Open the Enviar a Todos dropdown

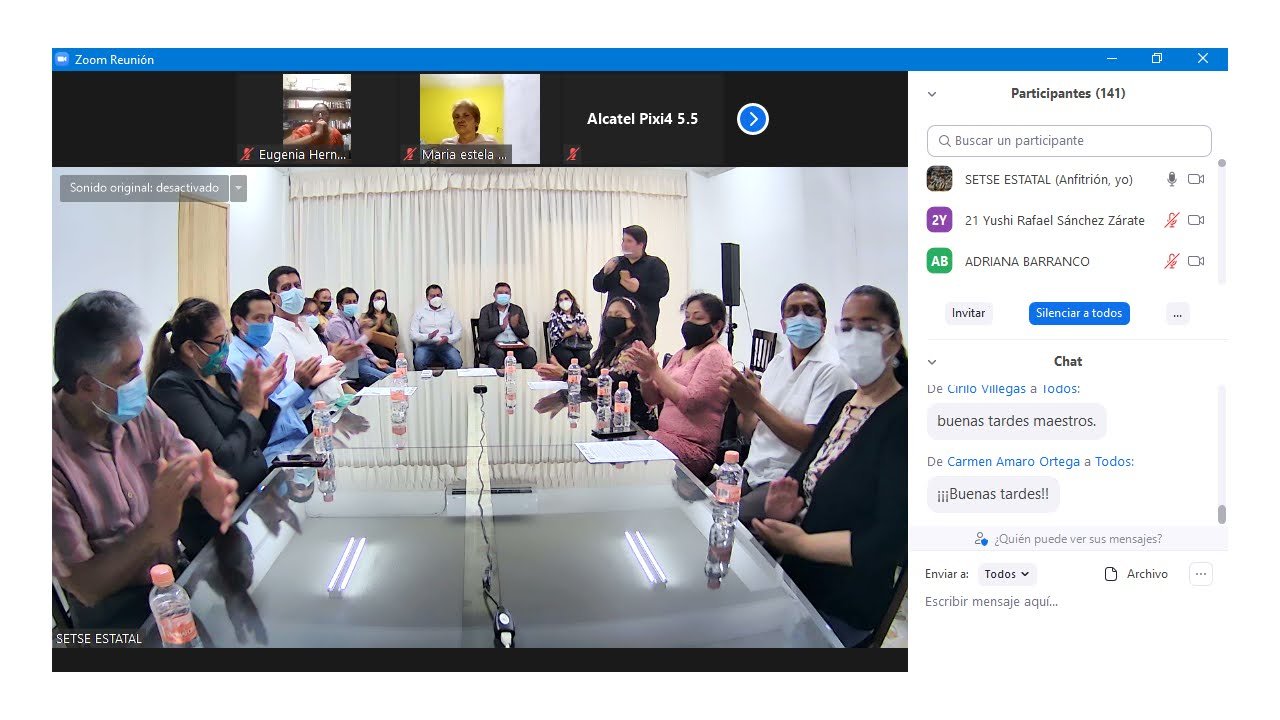[x=1007, y=574]
